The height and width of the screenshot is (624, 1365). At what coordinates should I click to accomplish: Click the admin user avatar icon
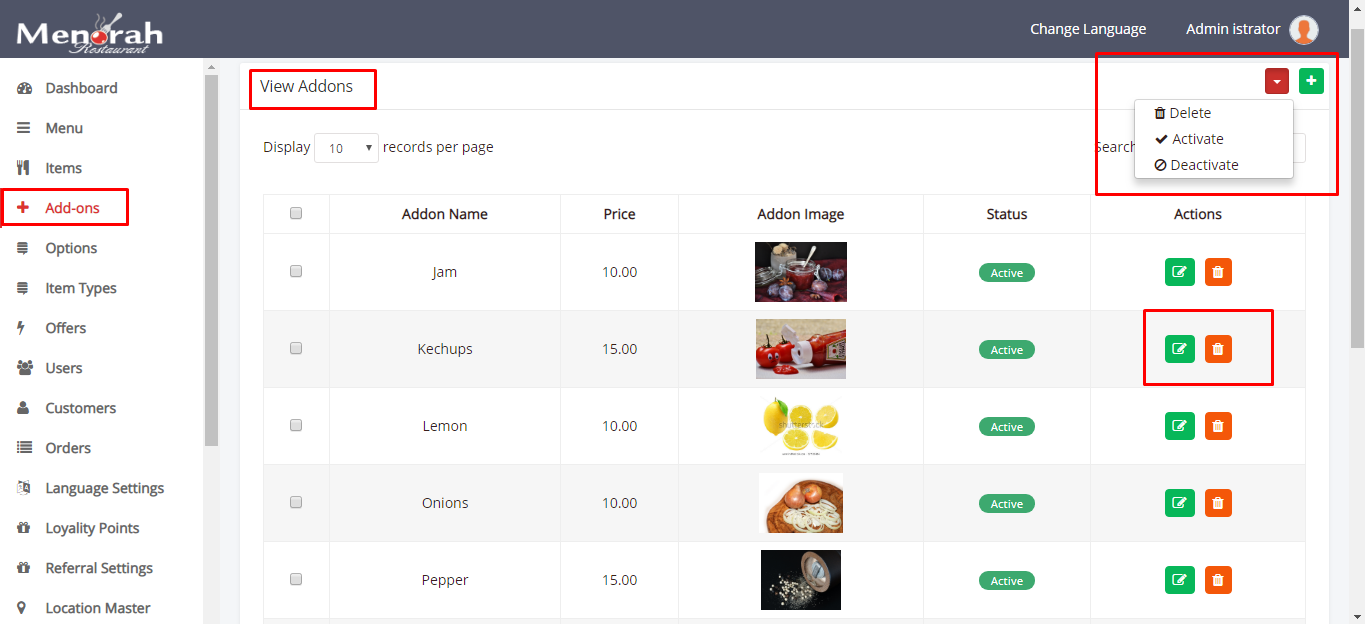[x=1303, y=30]
